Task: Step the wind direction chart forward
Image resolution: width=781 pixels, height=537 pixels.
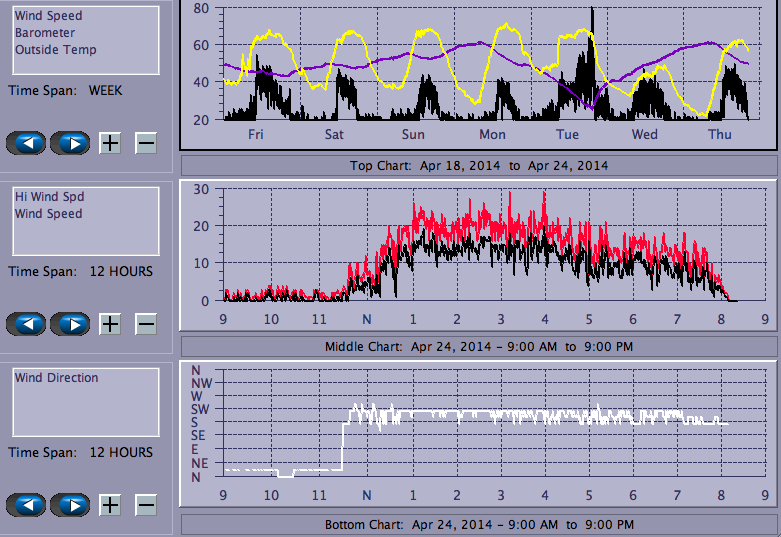Action: [70, 505]
